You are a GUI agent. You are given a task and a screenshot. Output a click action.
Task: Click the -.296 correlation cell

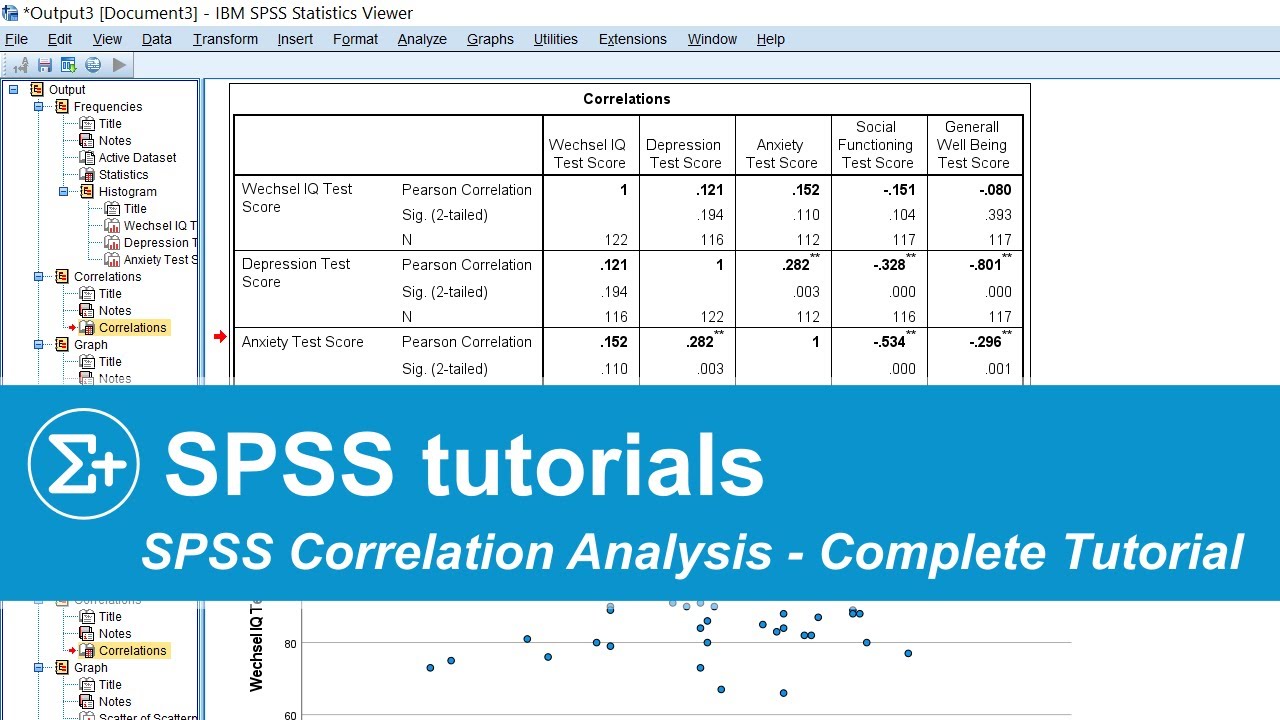(x=990, y=342)
